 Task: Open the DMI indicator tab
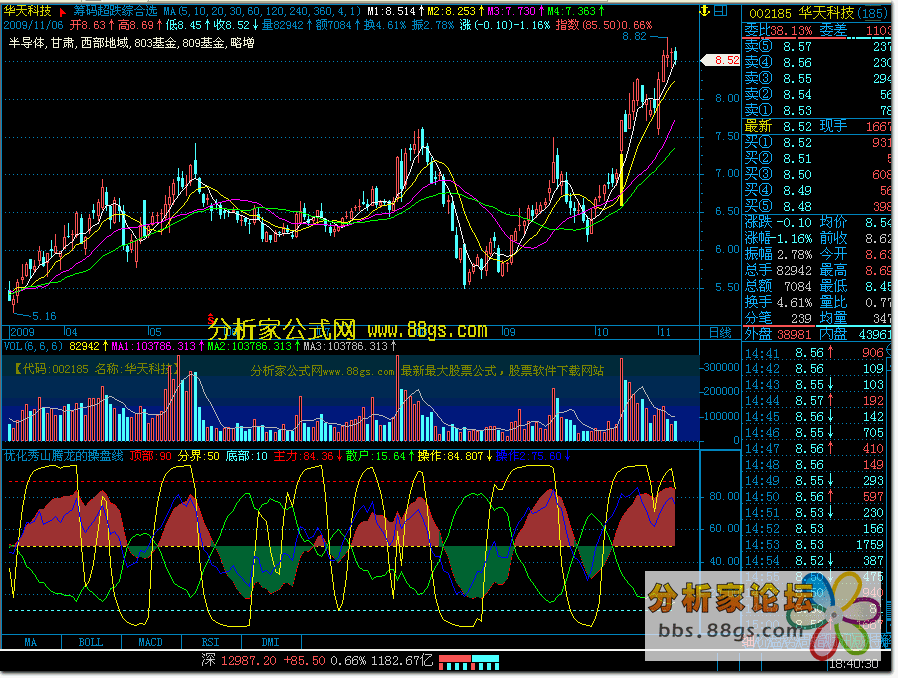click(x=271, y=641)
